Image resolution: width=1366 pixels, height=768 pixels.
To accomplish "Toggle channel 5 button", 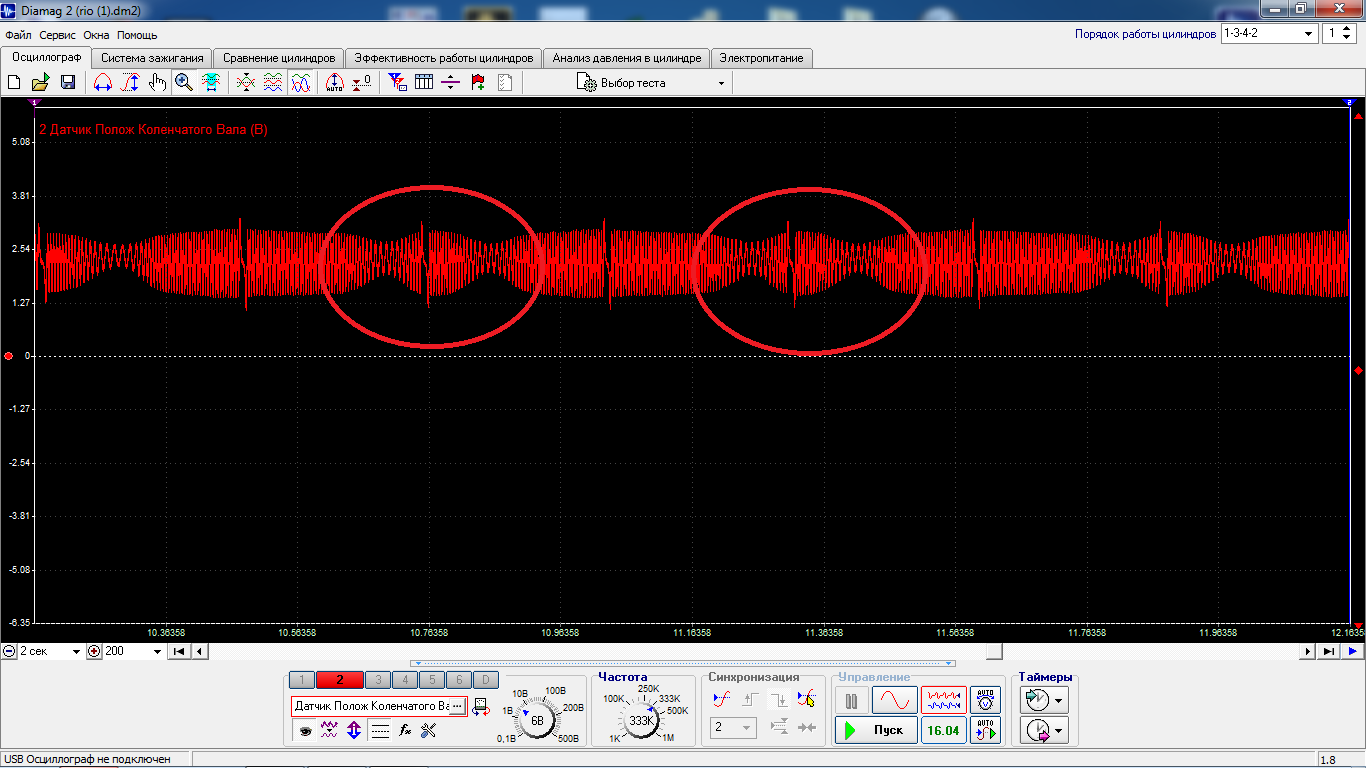I will point(432,680).
